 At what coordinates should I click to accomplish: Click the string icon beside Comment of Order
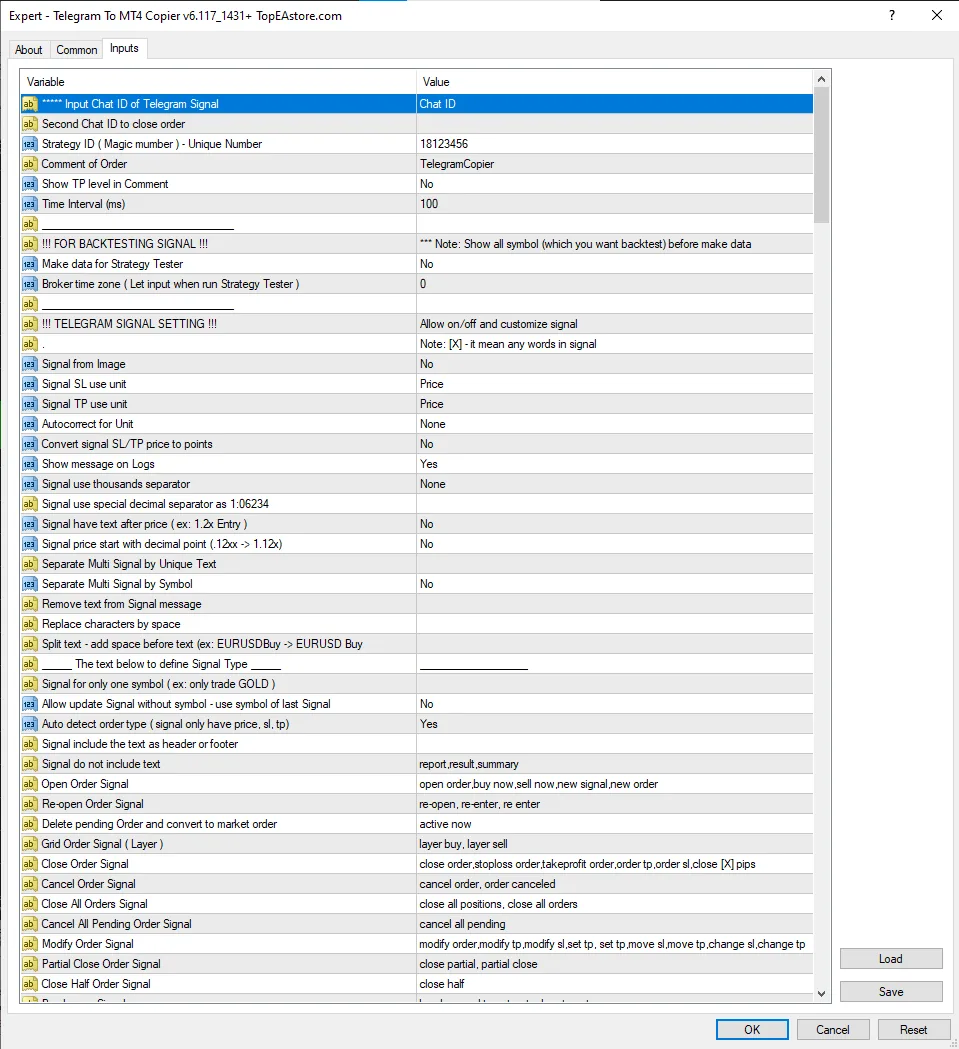tap(29, 164)
